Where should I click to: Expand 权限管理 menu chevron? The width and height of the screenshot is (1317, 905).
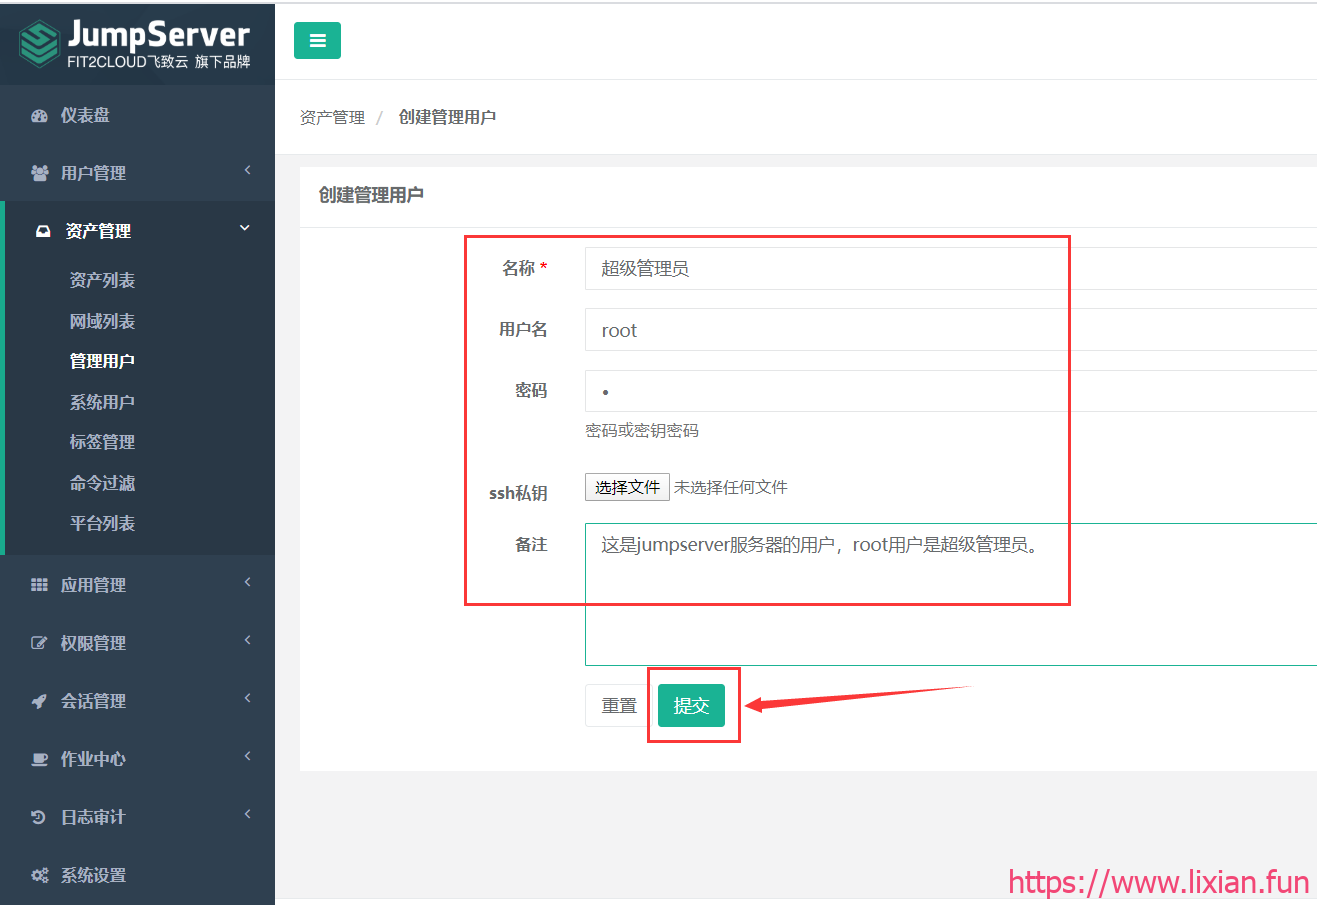point(247,641)
